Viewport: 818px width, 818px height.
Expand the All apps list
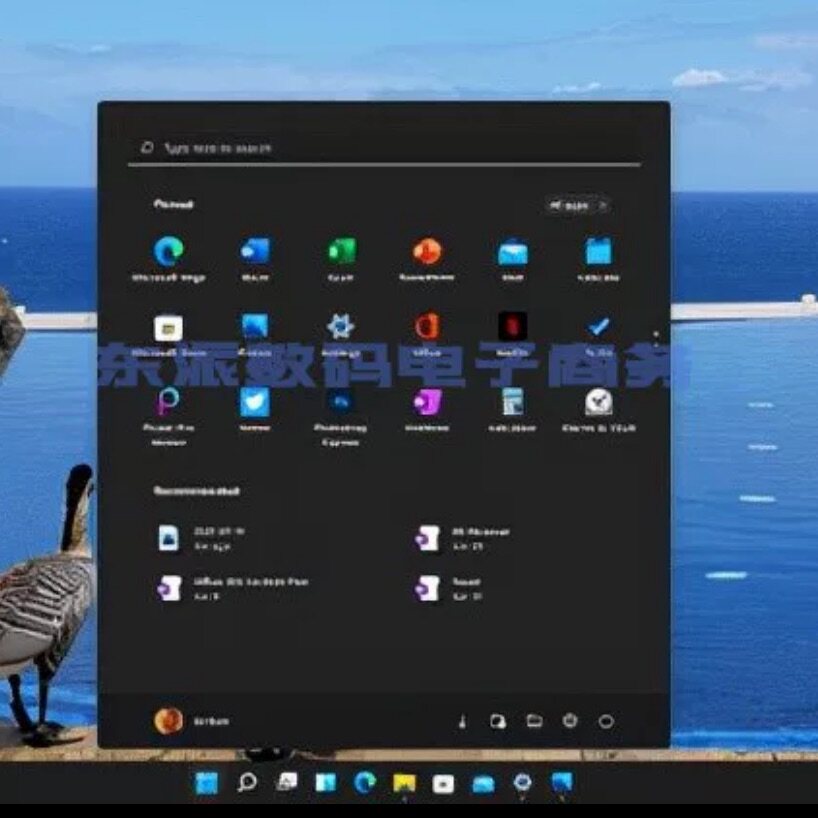[x=578, y=206]
